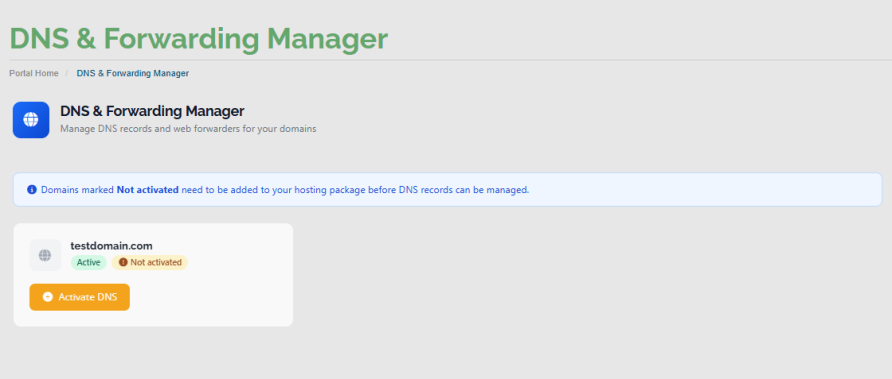Select the DNS & Forwarding Manager breadcrumb
The width and height of the screenshot is (892, 379).
133,73
